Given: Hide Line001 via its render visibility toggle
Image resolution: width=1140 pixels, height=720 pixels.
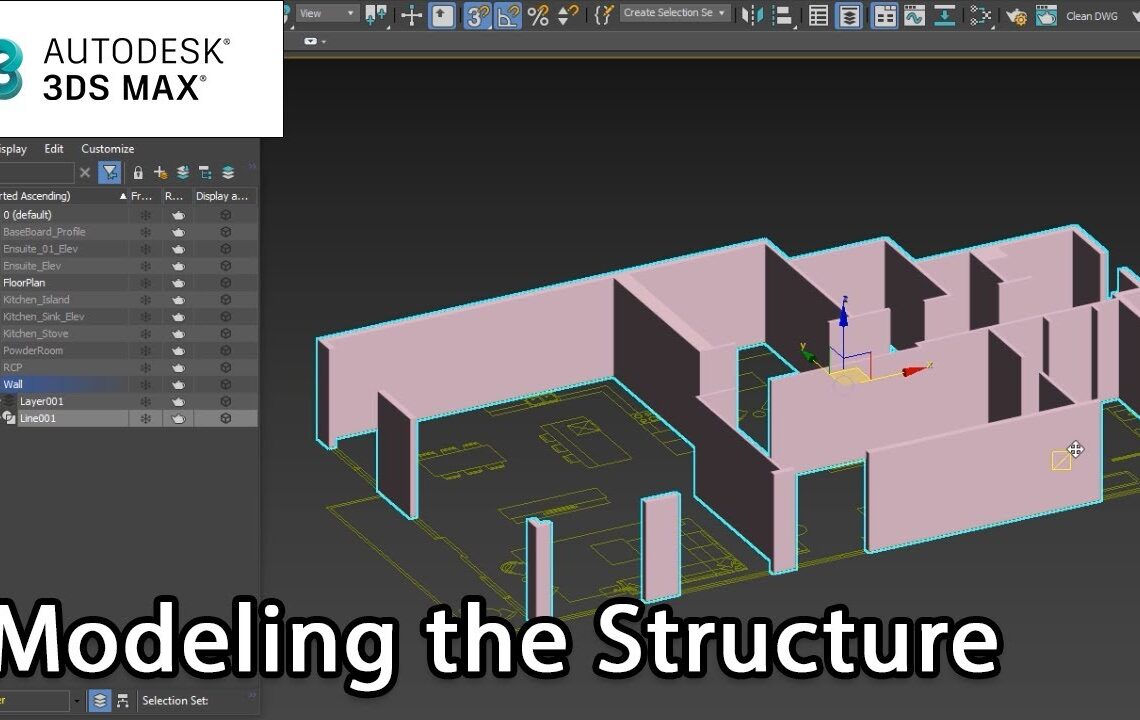Looking at the screenshot, I should tap(176, 418).
